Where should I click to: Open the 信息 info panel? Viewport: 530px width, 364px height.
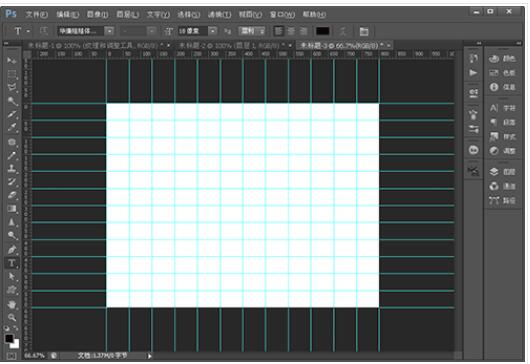(502, 87)
